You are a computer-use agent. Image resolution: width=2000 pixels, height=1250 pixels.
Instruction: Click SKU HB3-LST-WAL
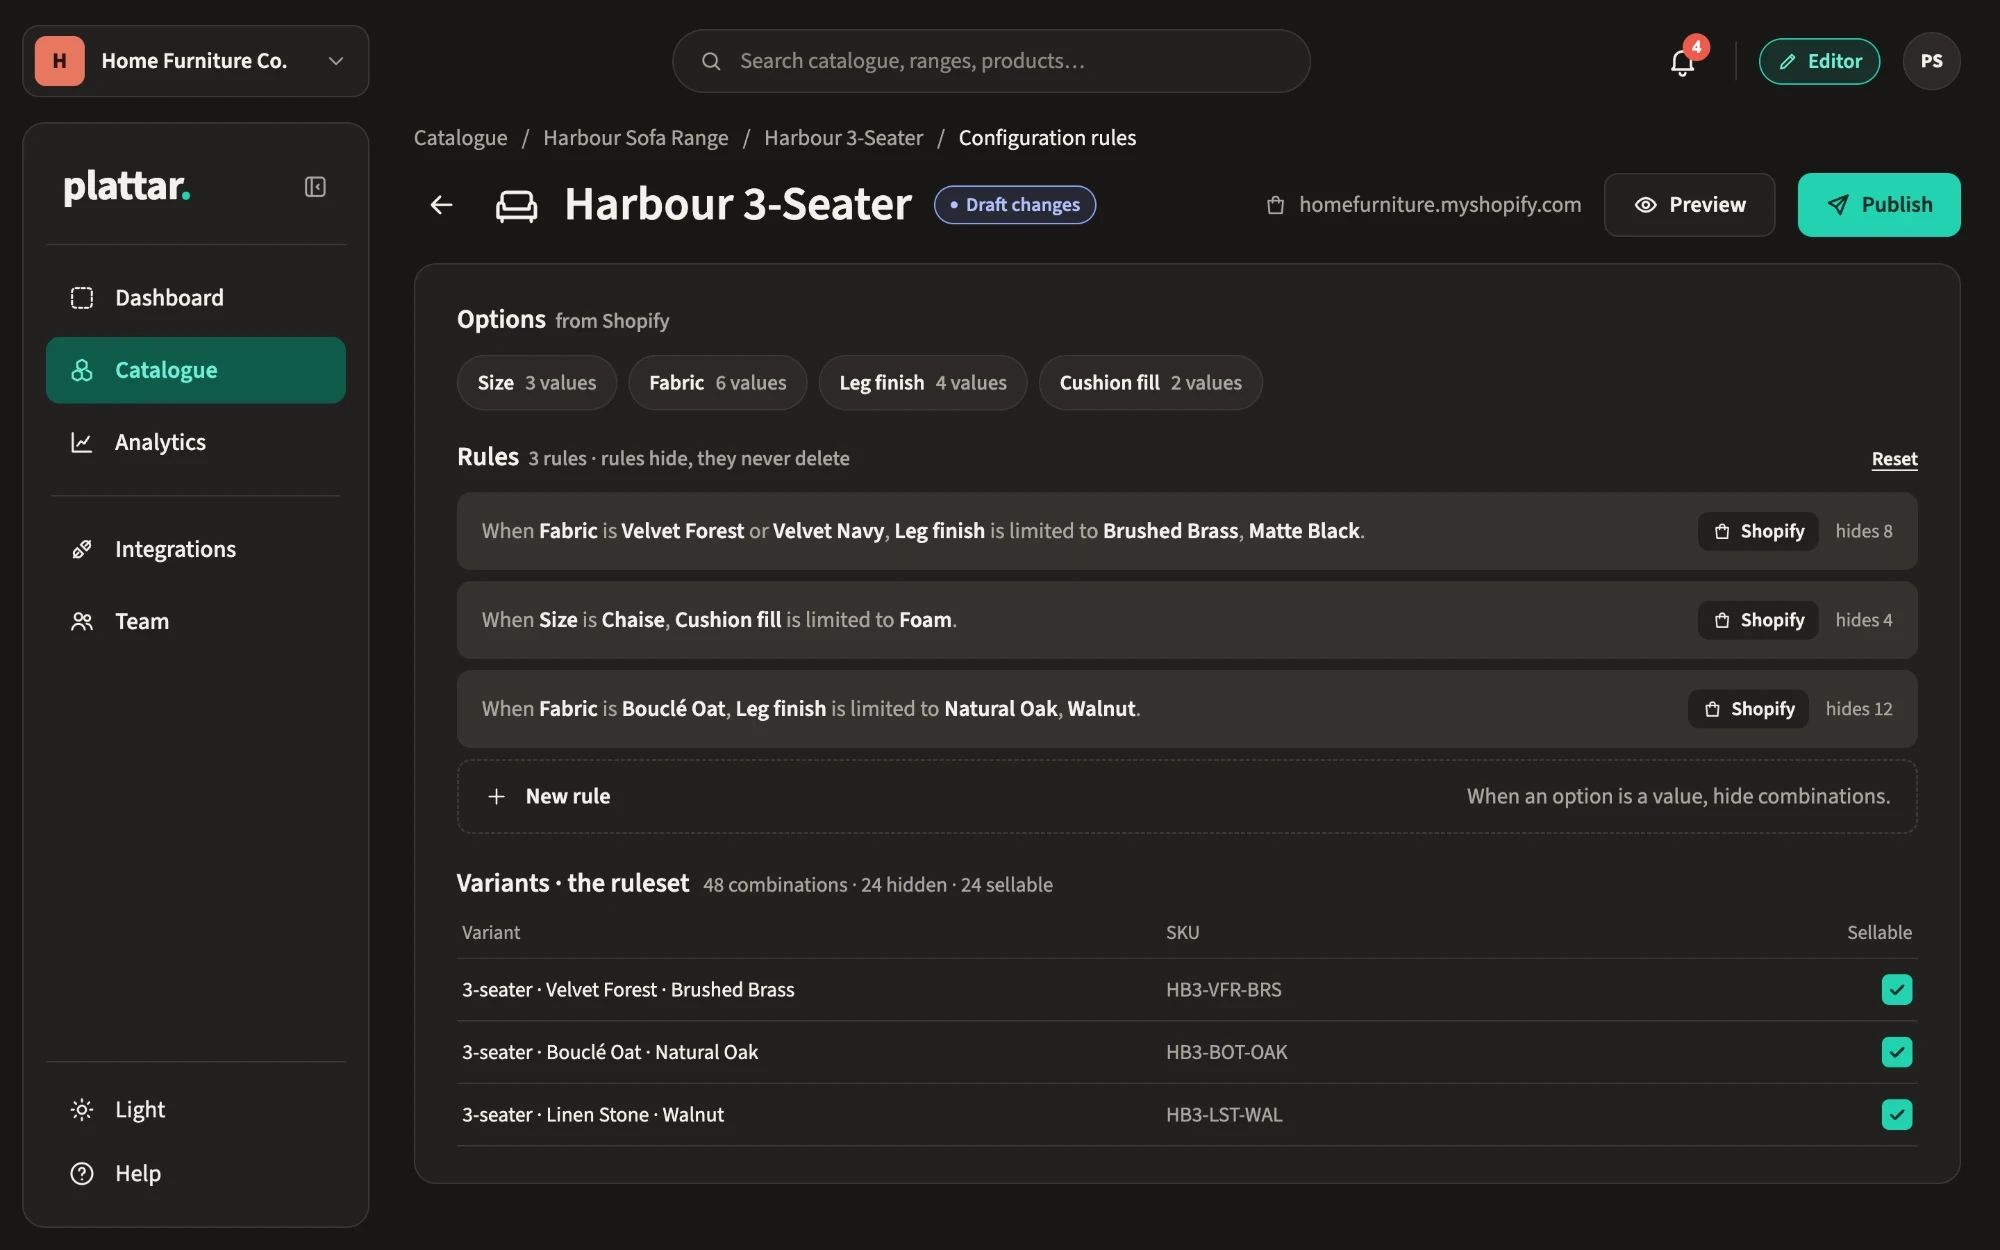tap(1223, 1114)
